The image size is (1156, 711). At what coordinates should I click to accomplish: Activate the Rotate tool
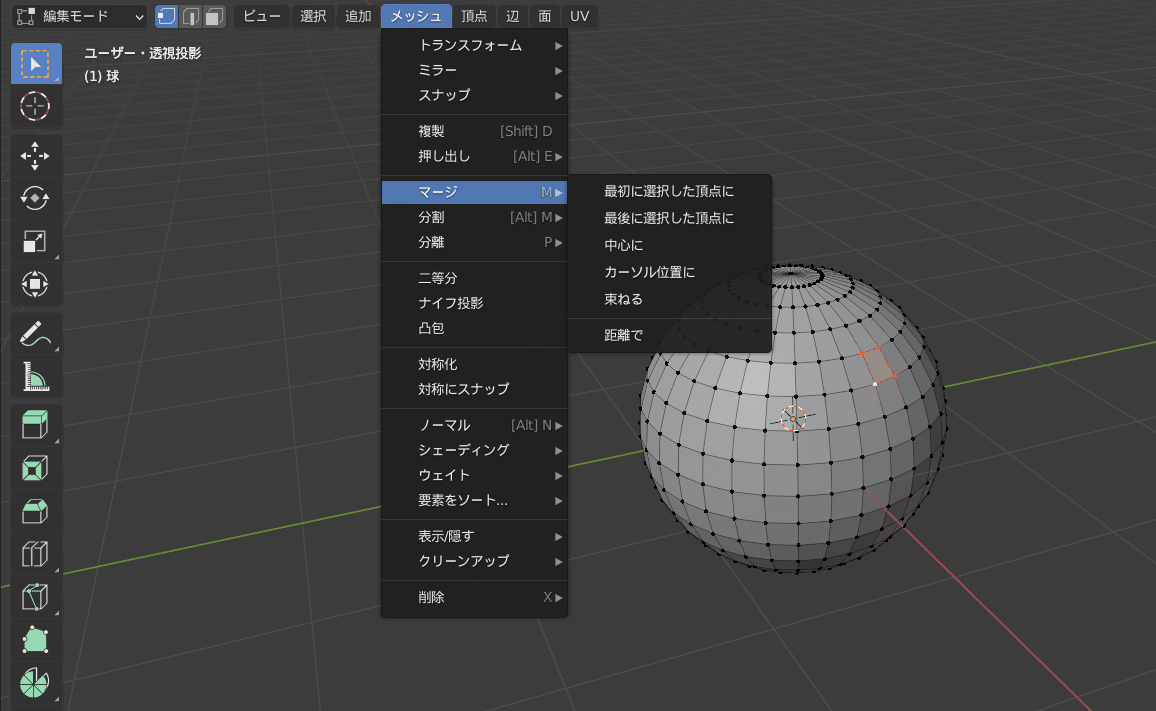tap(35, 198)
